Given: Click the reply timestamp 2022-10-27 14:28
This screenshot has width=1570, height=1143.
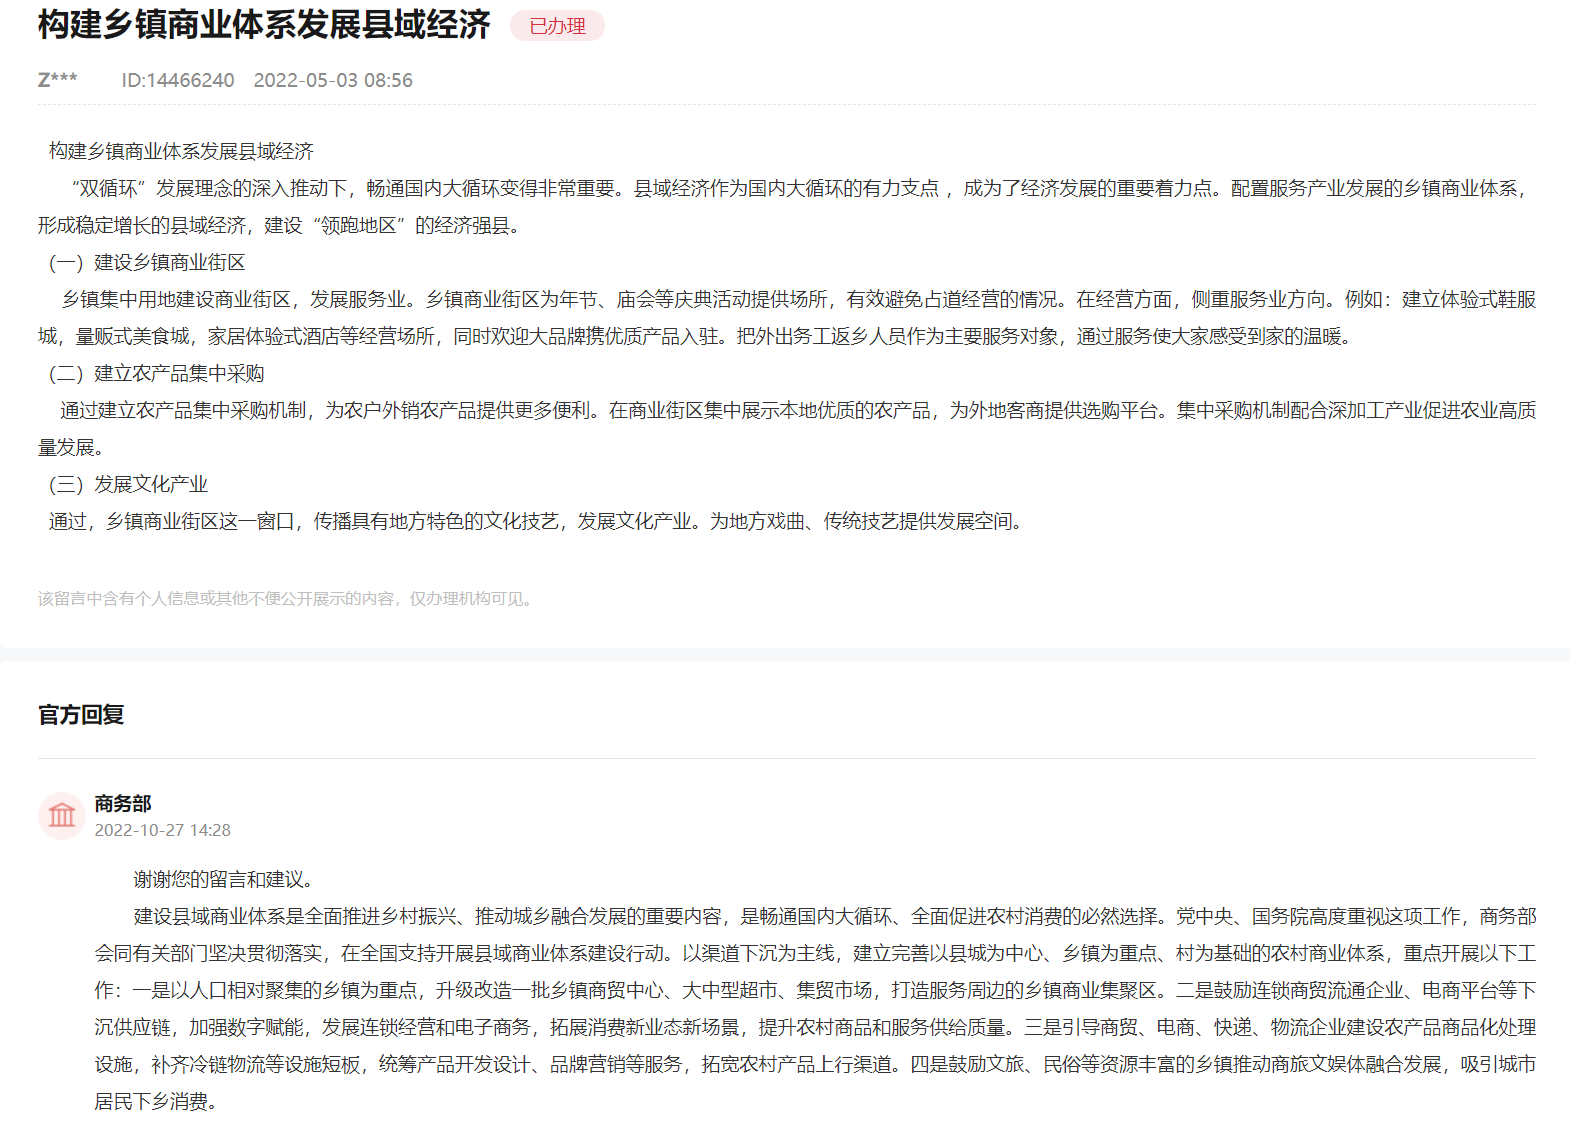Looking at the screenshot, I should [163, 830].
